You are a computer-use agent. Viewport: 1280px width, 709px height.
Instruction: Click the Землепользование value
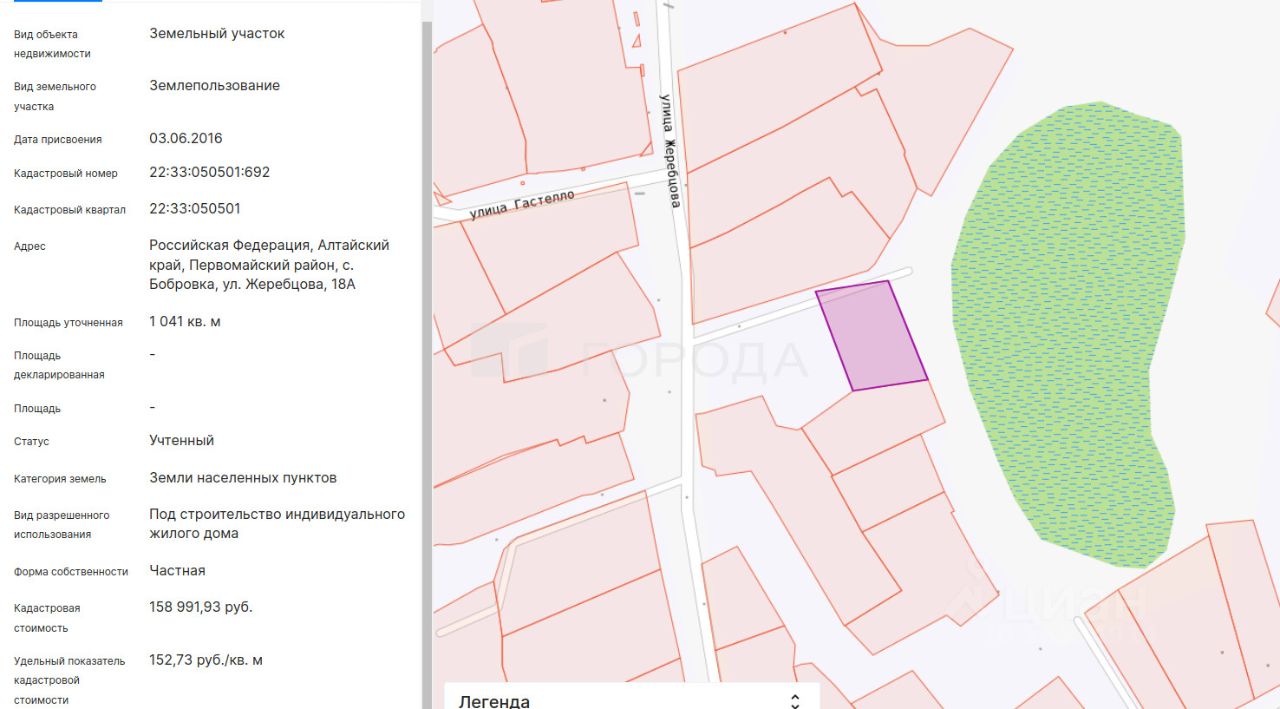click(x=215, y=85)
